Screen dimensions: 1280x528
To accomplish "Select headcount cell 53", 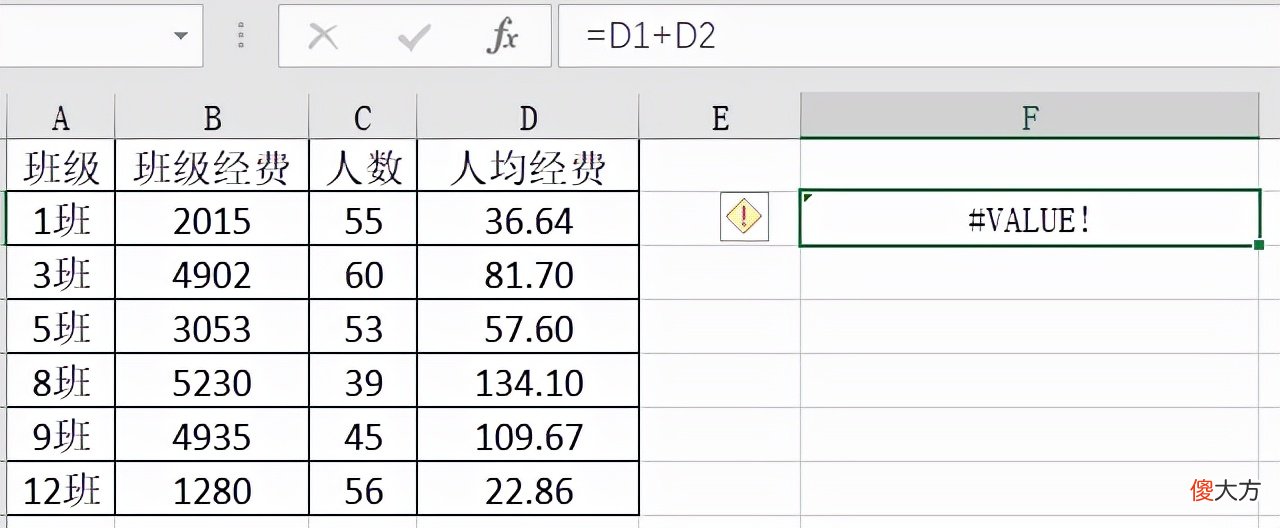I will point(363,327).
